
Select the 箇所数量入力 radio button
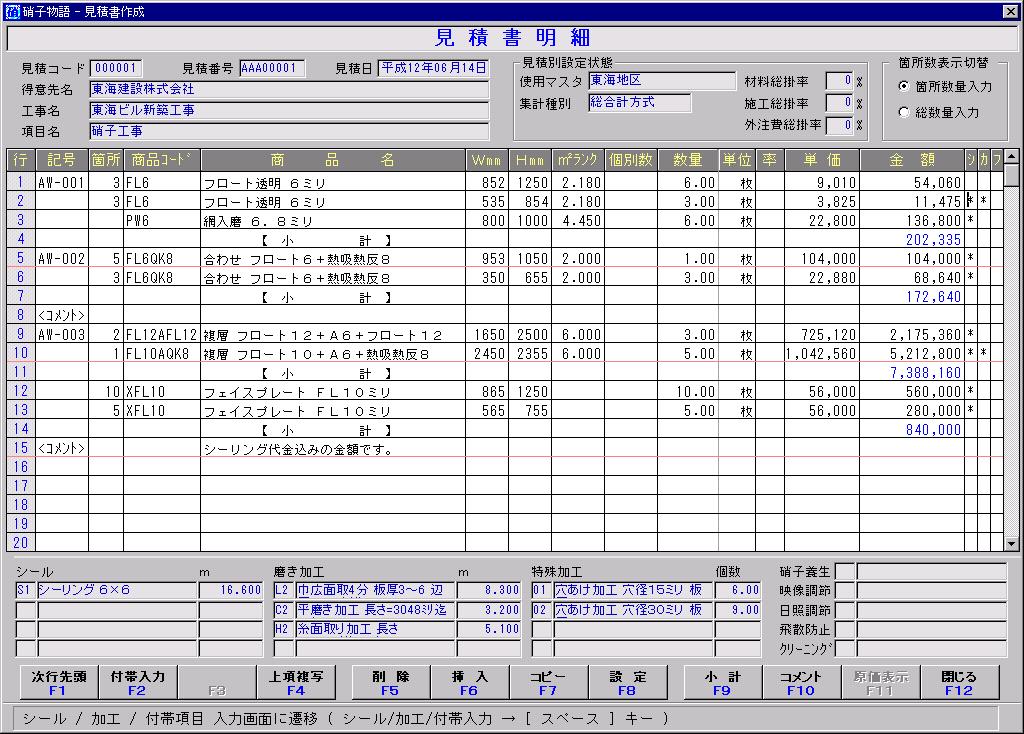[905, 87]
